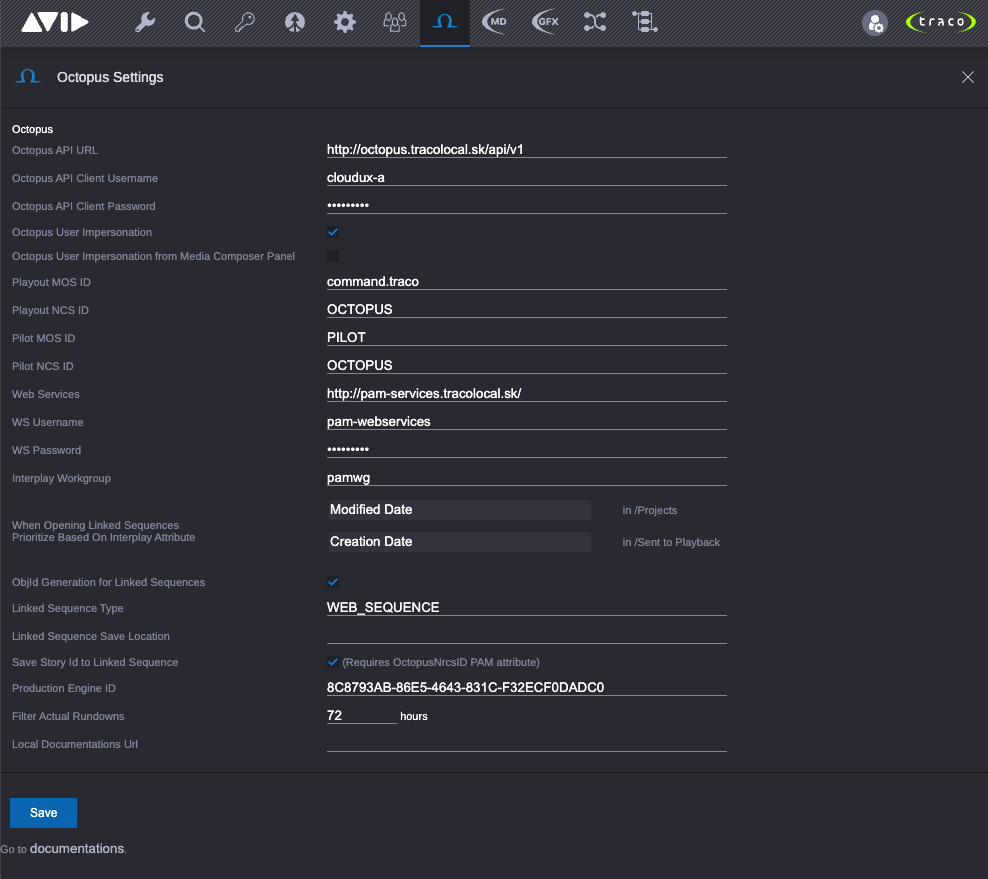Select the search magnifier icon
The image size is (988, 879).
pos(195,22)
